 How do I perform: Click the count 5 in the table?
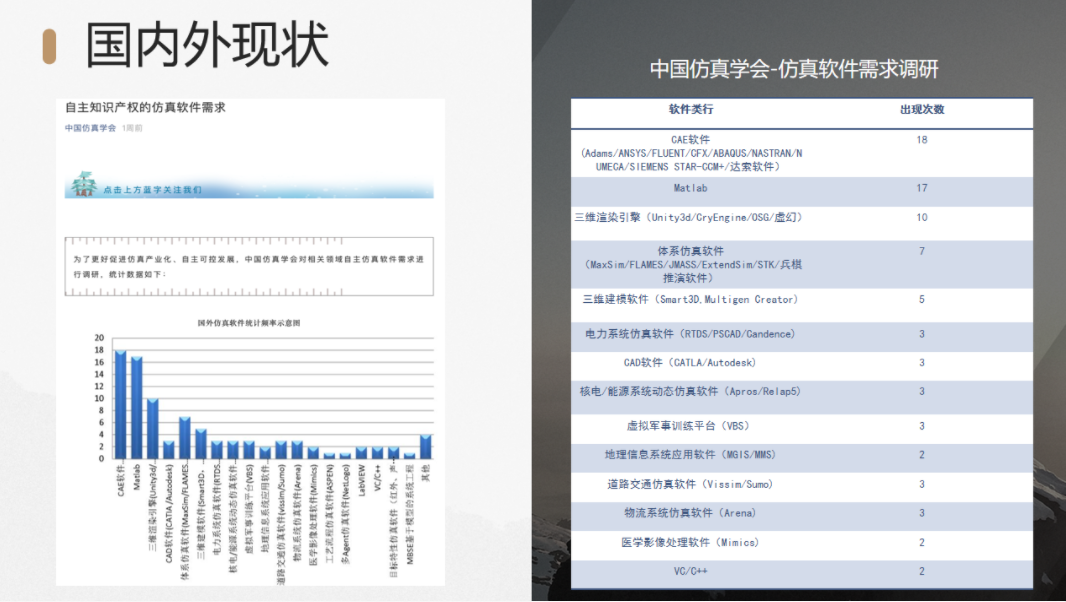(x=922, y=299)
